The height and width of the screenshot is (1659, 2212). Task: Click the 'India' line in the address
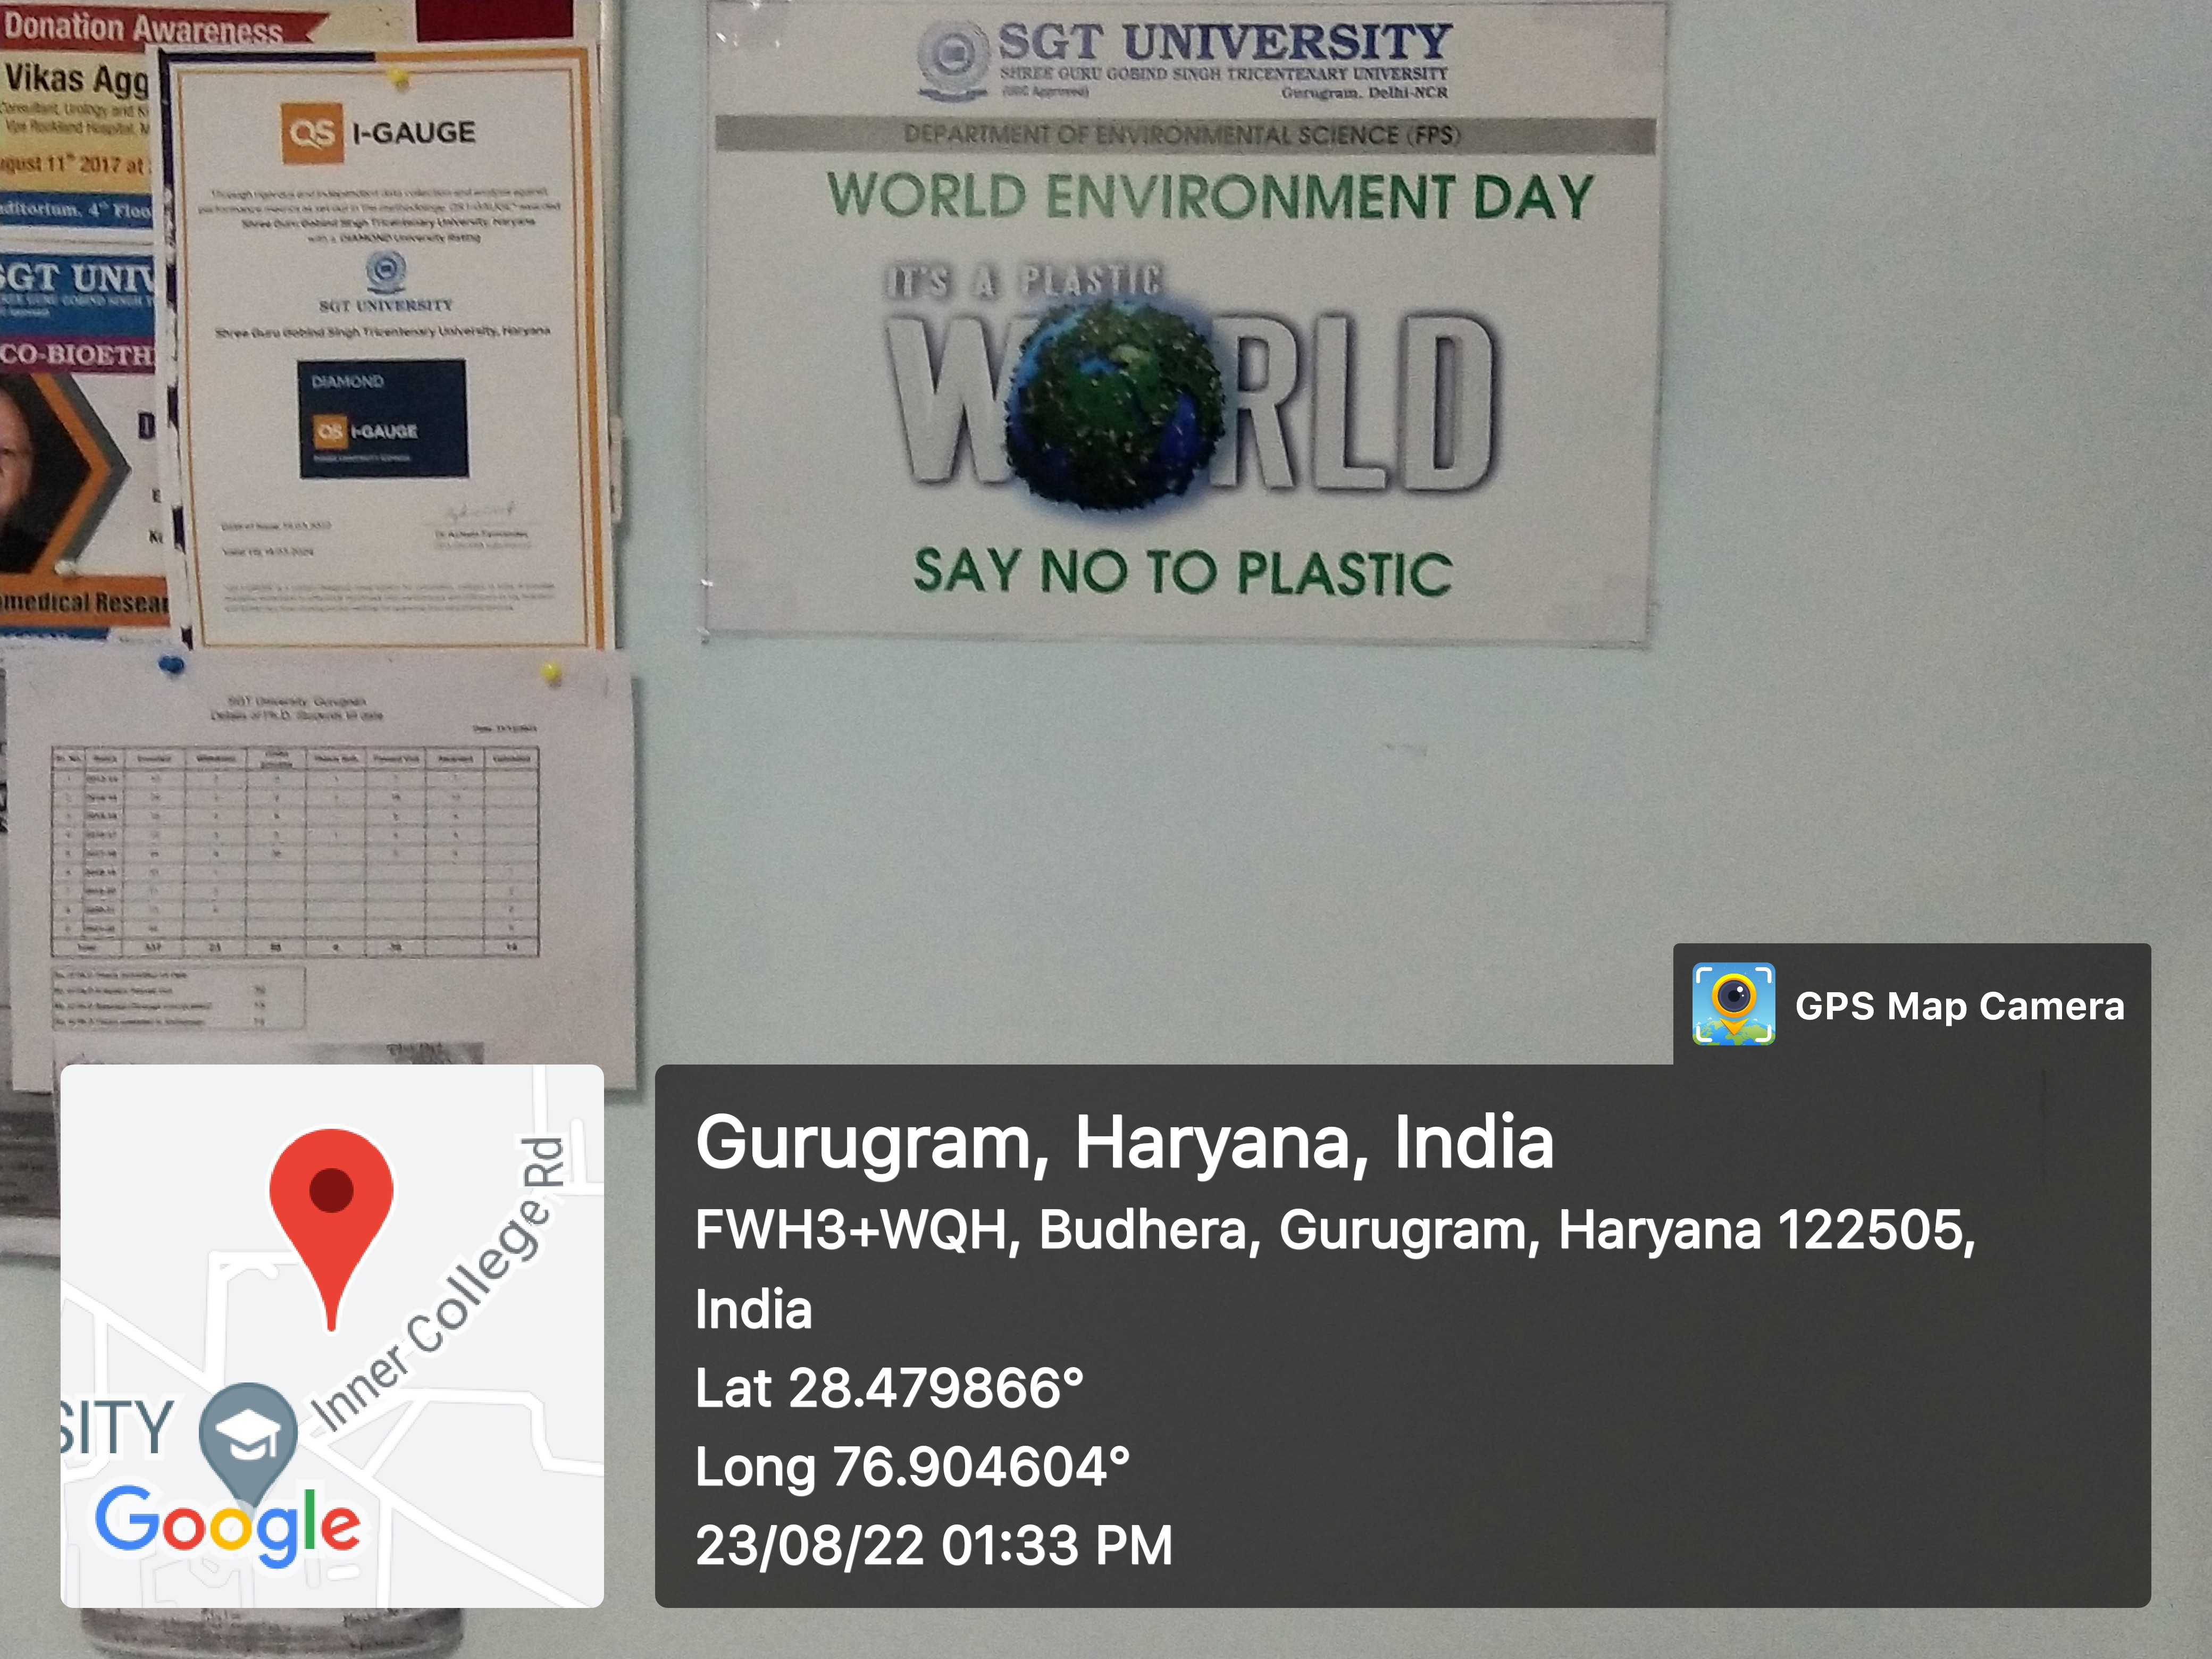[x=753, y=1309]
